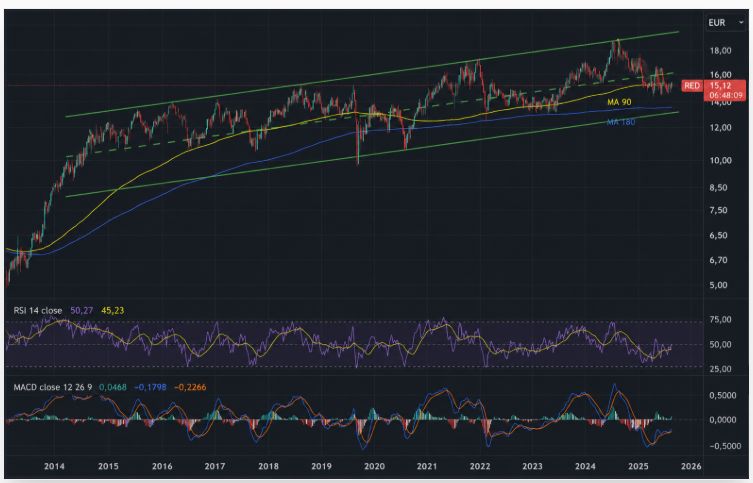Click the 6,70 price axis label
Image resolution: width=753 pixels, height=483 pixels.
tap(718, 260)
